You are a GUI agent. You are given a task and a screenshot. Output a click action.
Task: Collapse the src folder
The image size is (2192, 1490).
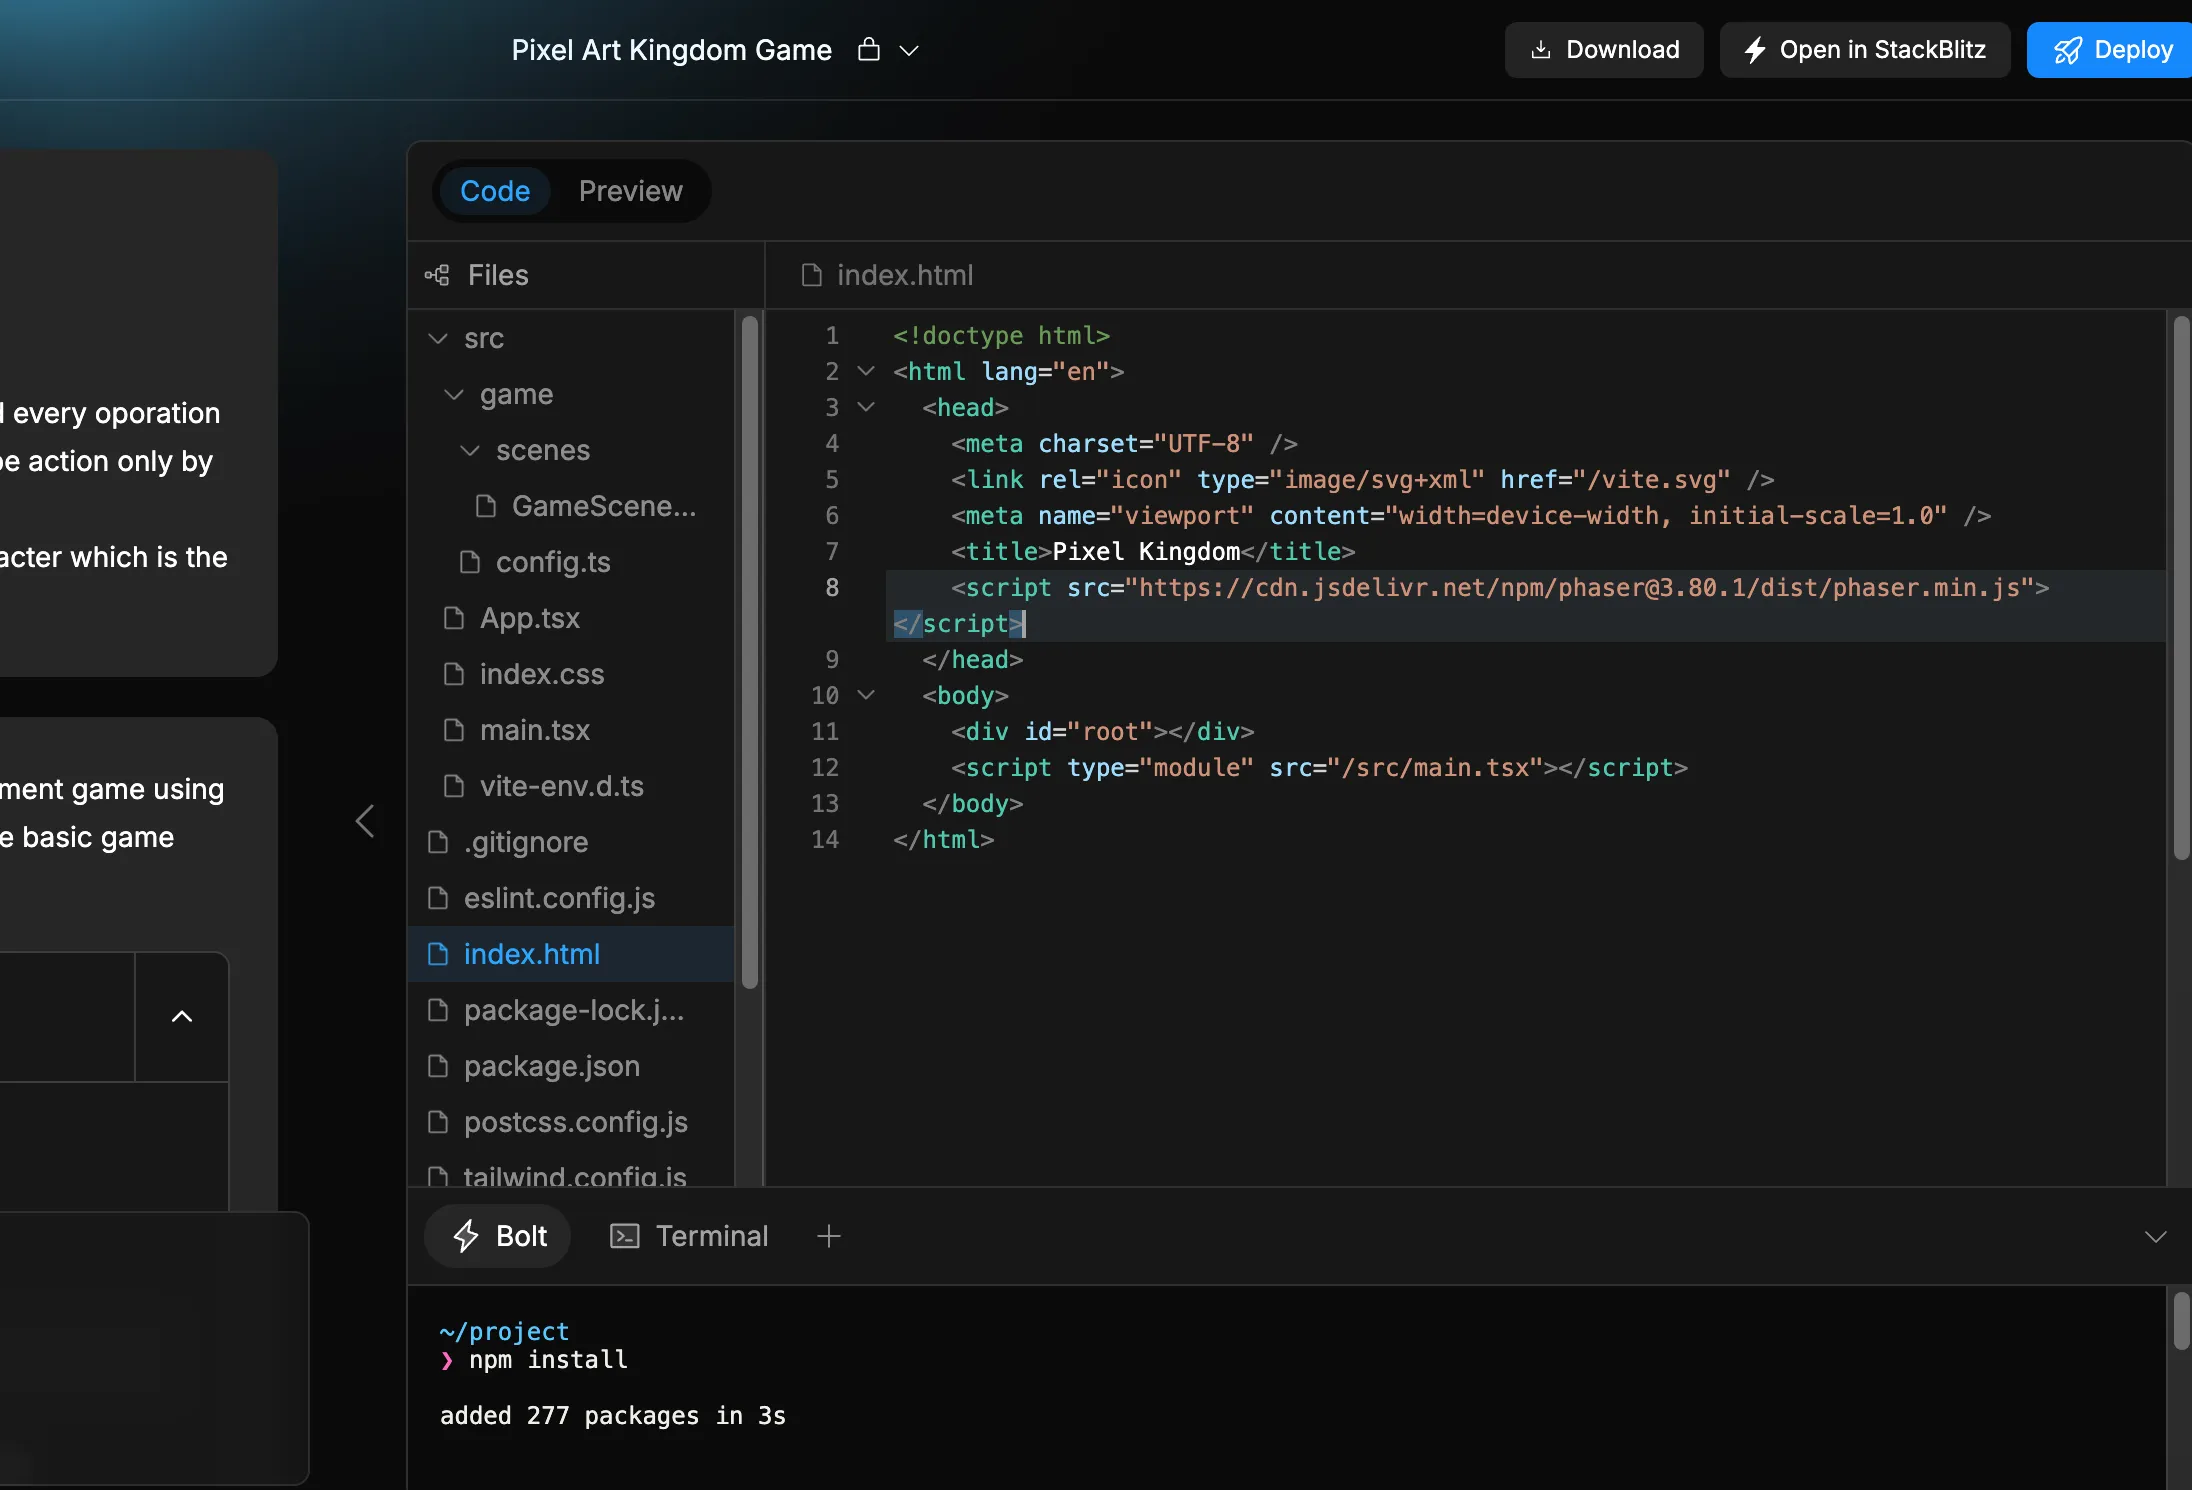tap(438, 338)
